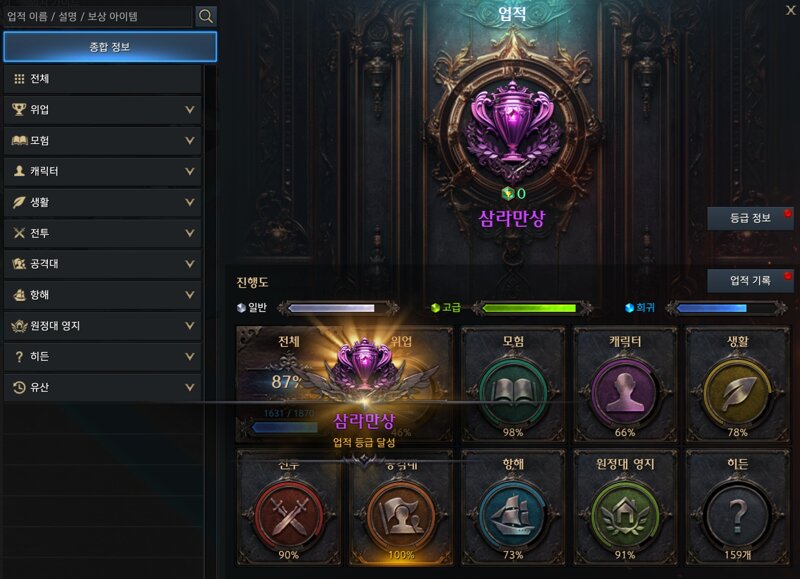The image size is (800, 579).
Task: Open the 히든 question mark icon
Action: [737, 515]
